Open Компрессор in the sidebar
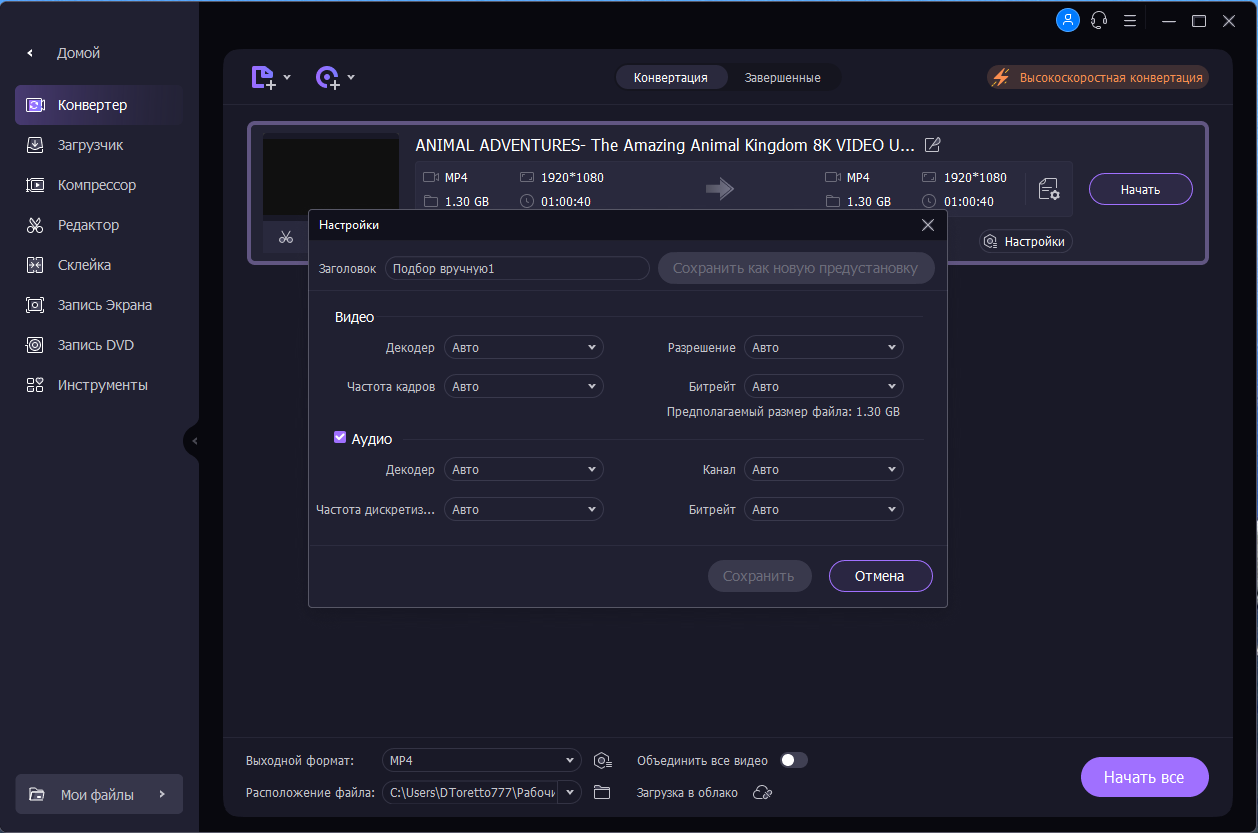1258x833 pixels. tap(97, 185)
